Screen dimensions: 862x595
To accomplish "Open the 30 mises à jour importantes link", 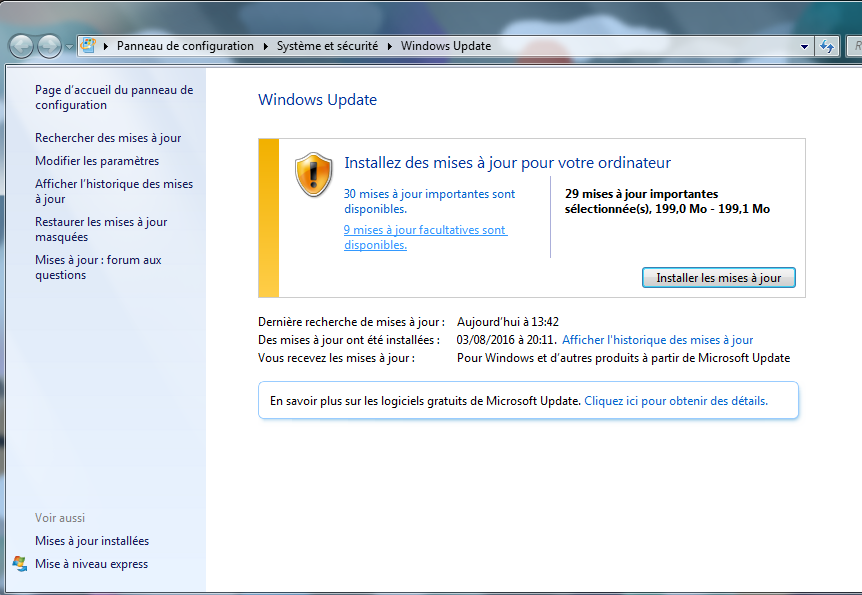I will pos(429,193).
